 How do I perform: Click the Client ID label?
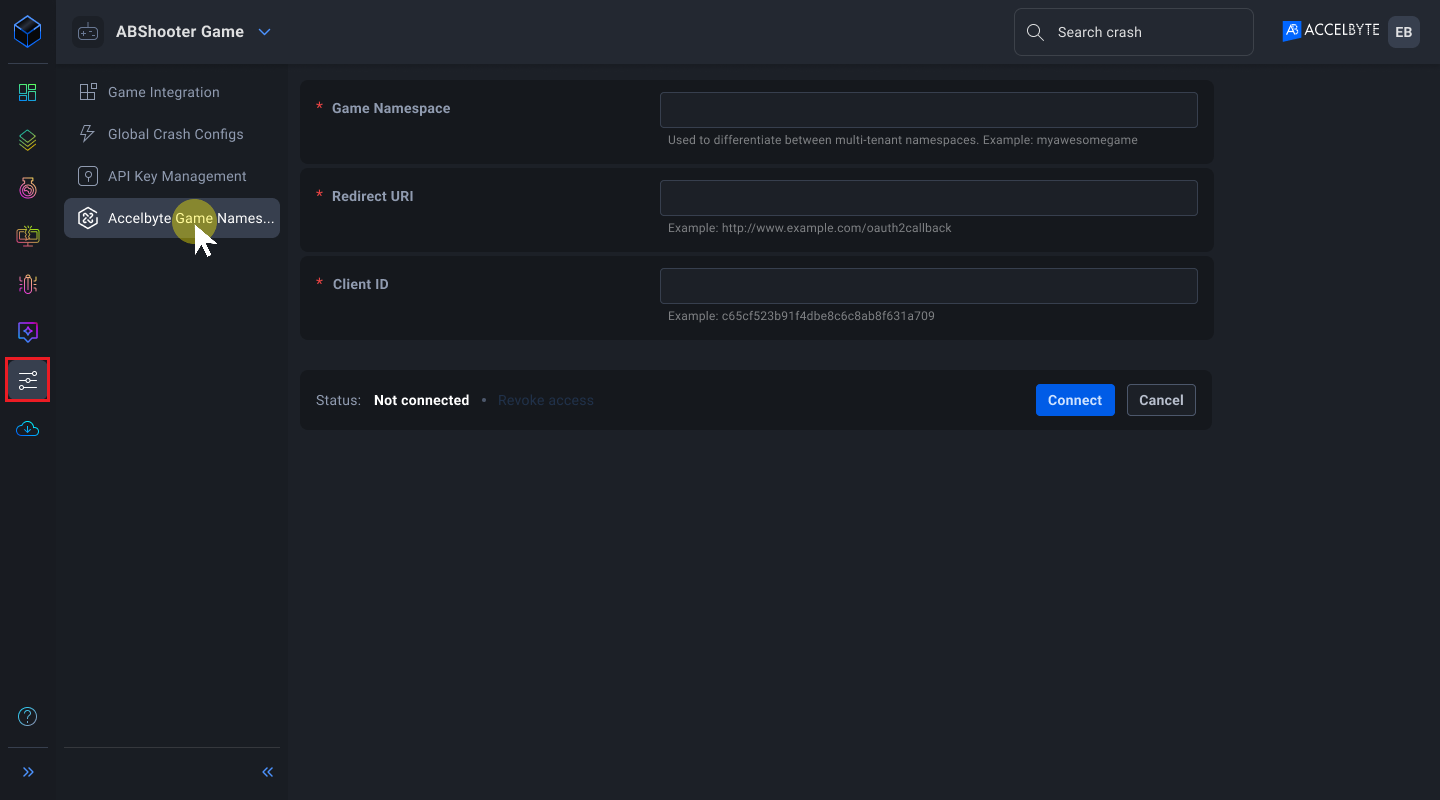pos(361,284)
